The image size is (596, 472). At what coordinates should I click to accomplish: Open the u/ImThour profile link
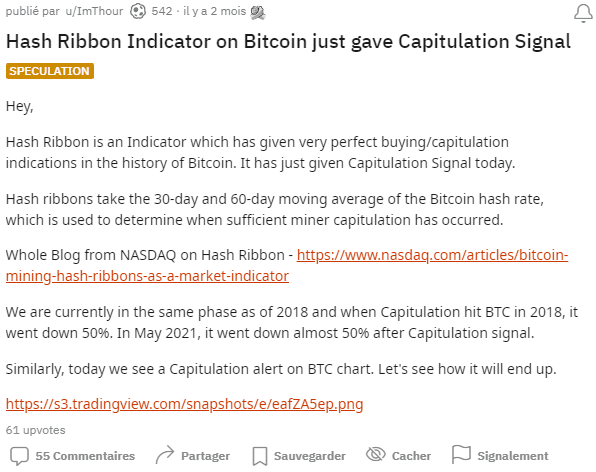(94, 11)
